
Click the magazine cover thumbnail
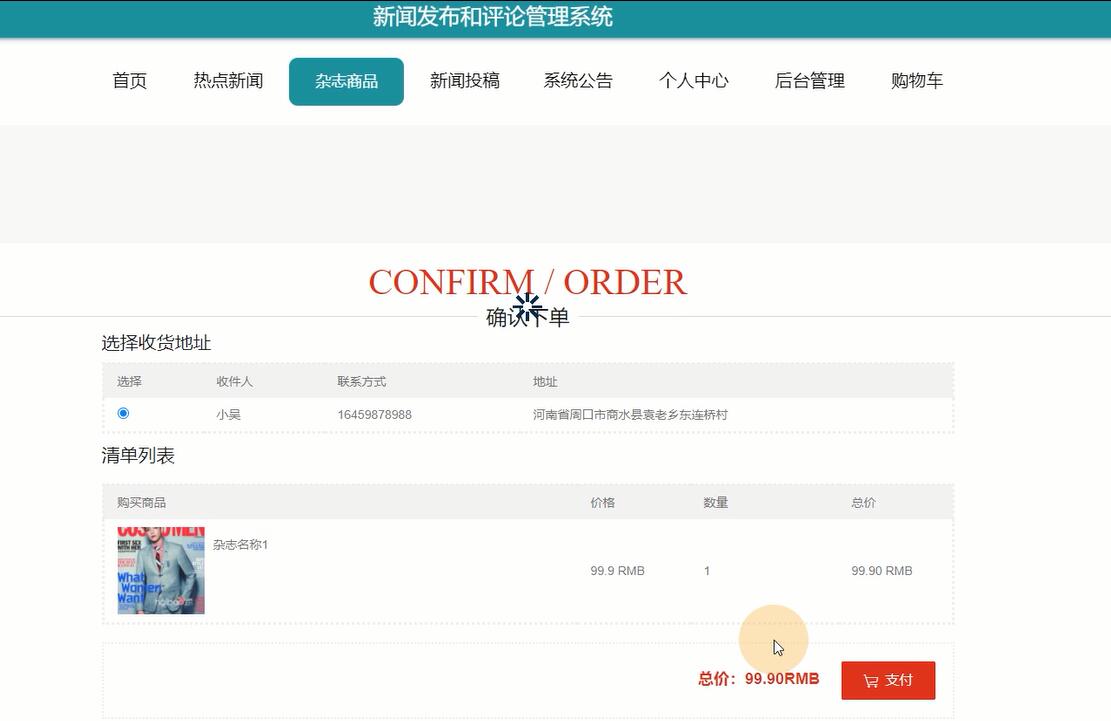(161, 570)
